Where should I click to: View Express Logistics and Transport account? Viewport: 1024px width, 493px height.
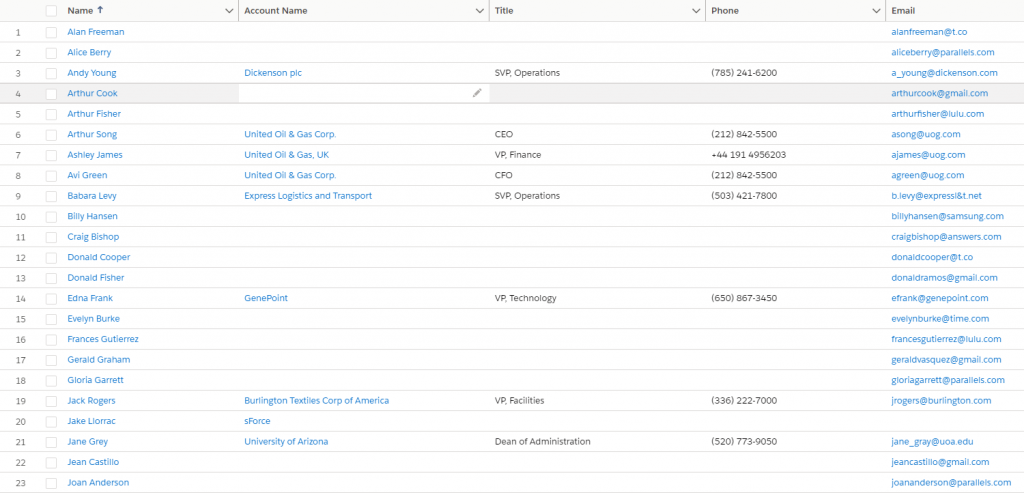point(308,196)
